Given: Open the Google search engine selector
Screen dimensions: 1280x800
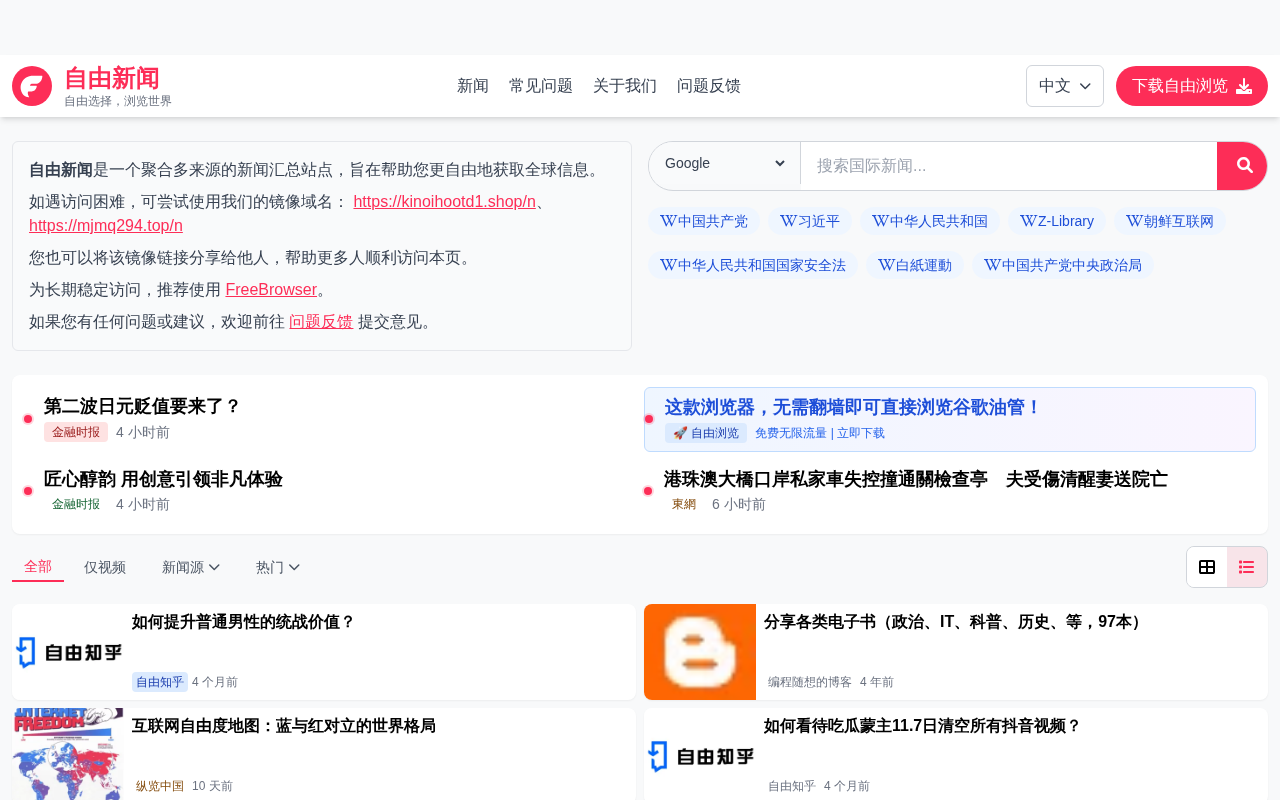Looking at the screenshot, I should coord(725,164).
